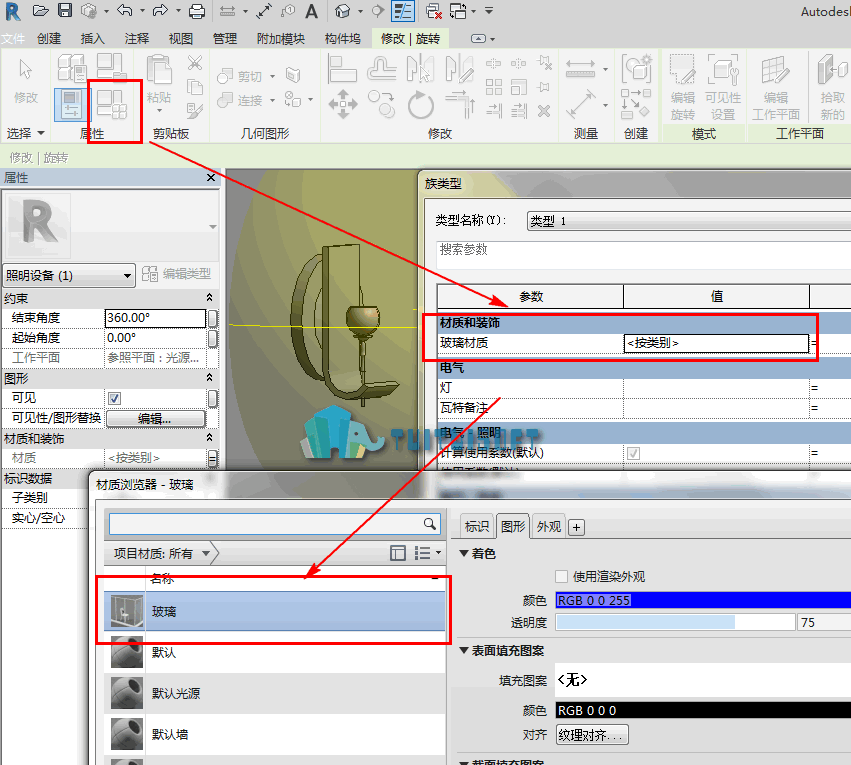Open the 类型名称 combo box
The width and height of the screenshot is (851, 765).
point(689,221)
